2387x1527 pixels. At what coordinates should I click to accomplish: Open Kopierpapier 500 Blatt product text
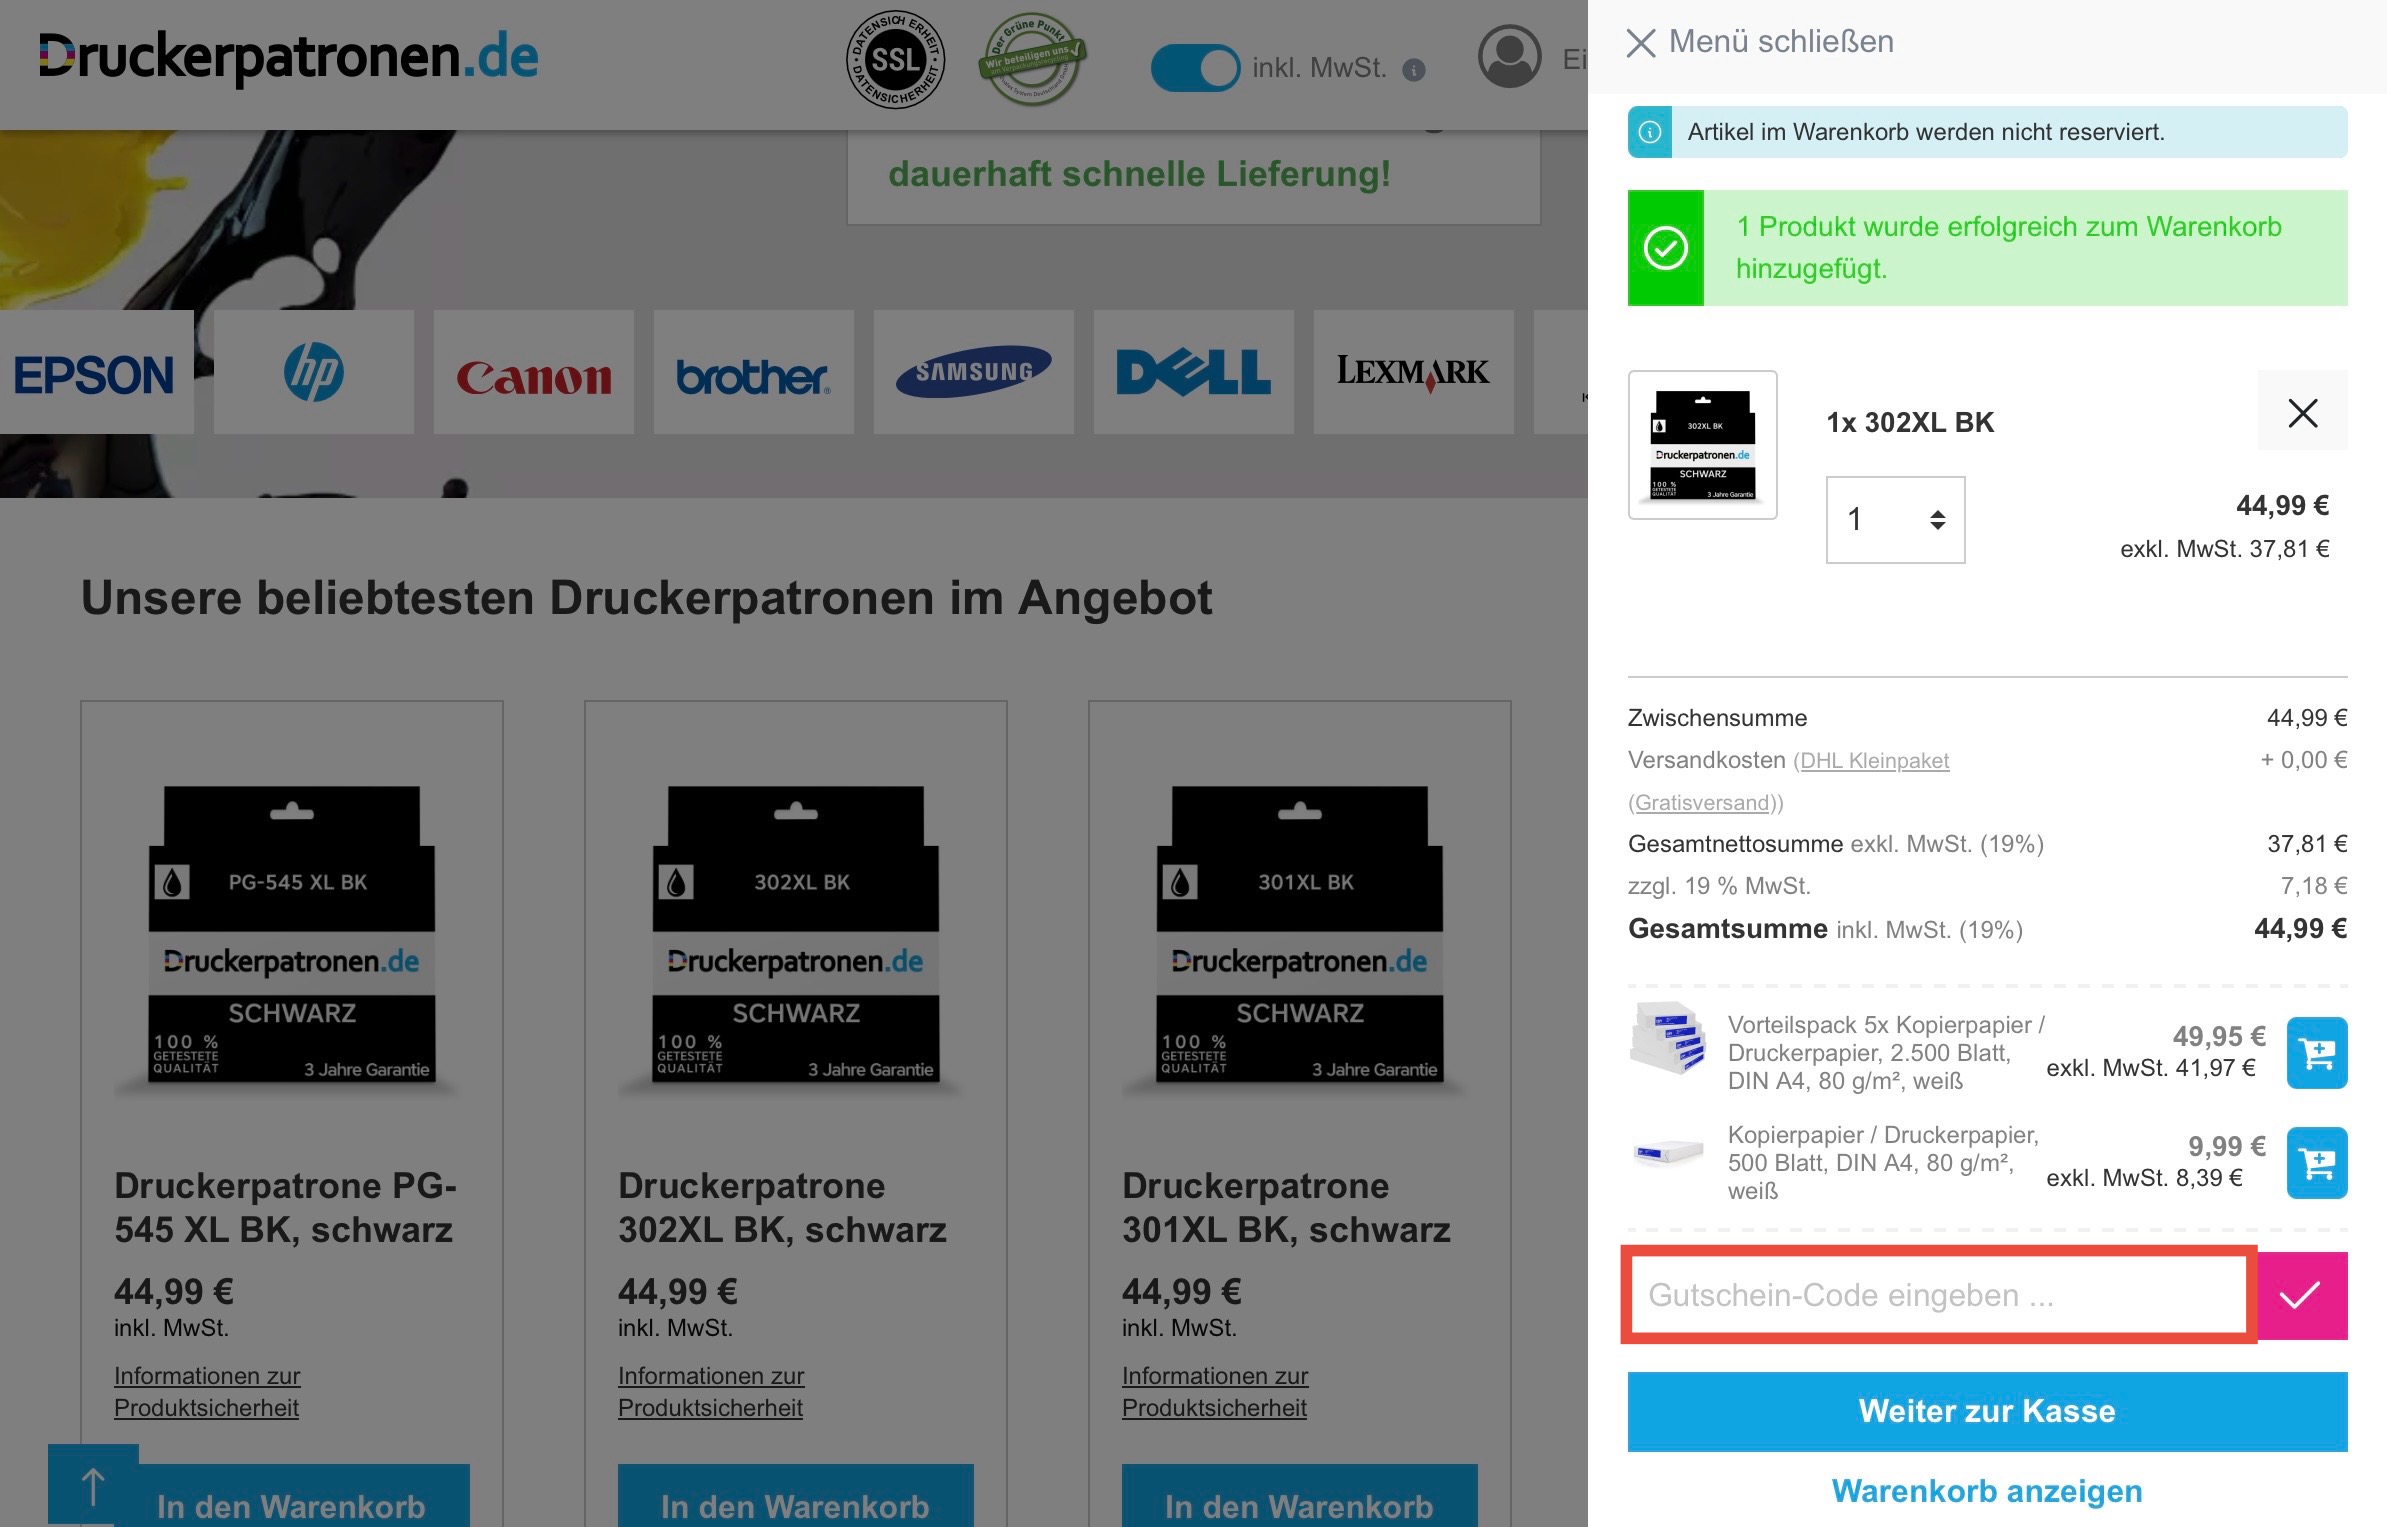(1883, 1163)
